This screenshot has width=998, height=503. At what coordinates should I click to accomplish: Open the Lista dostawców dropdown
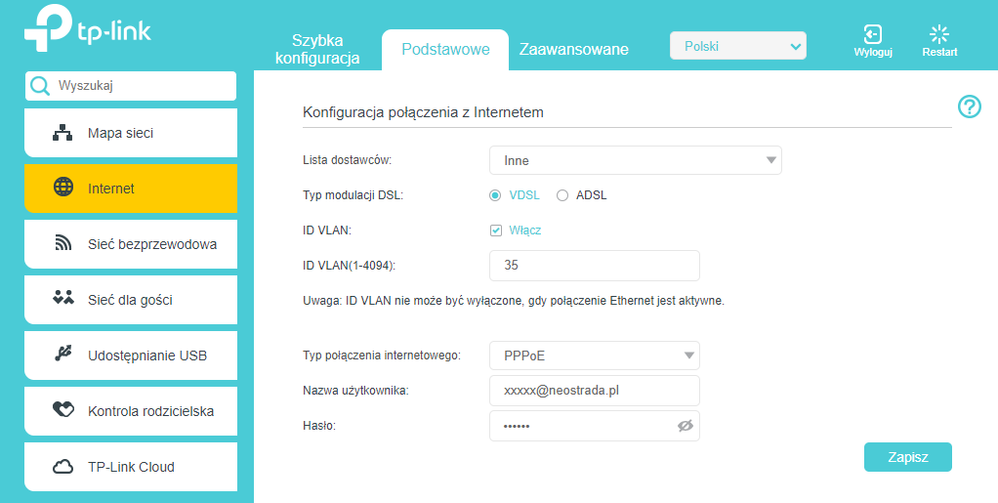(635, 160)
